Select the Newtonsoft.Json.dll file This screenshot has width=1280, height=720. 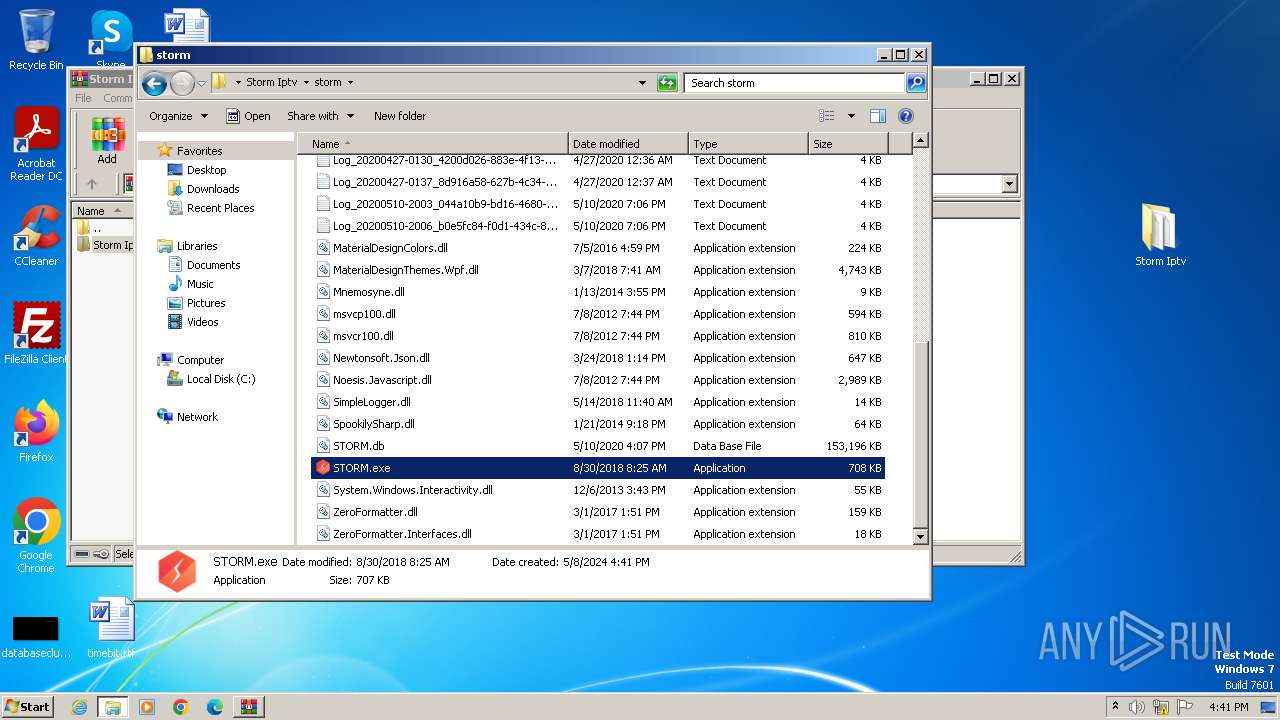coord(598,358)
